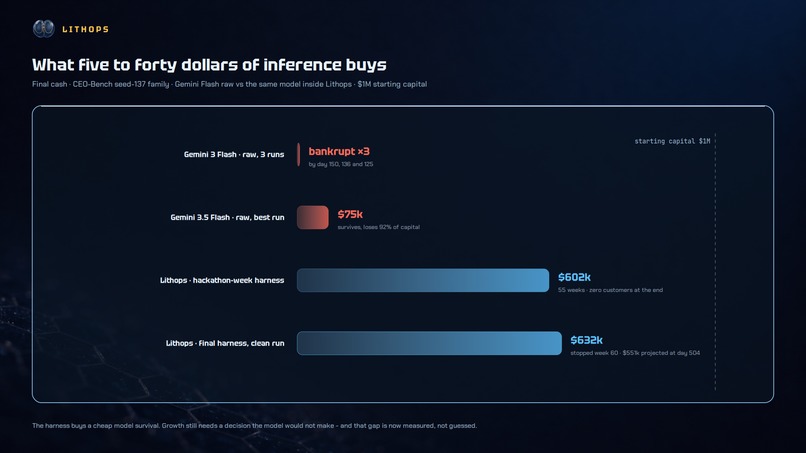
Task: Select the Gemini 3 Flash raw, 3 runs label
Action: click(234, 154)
